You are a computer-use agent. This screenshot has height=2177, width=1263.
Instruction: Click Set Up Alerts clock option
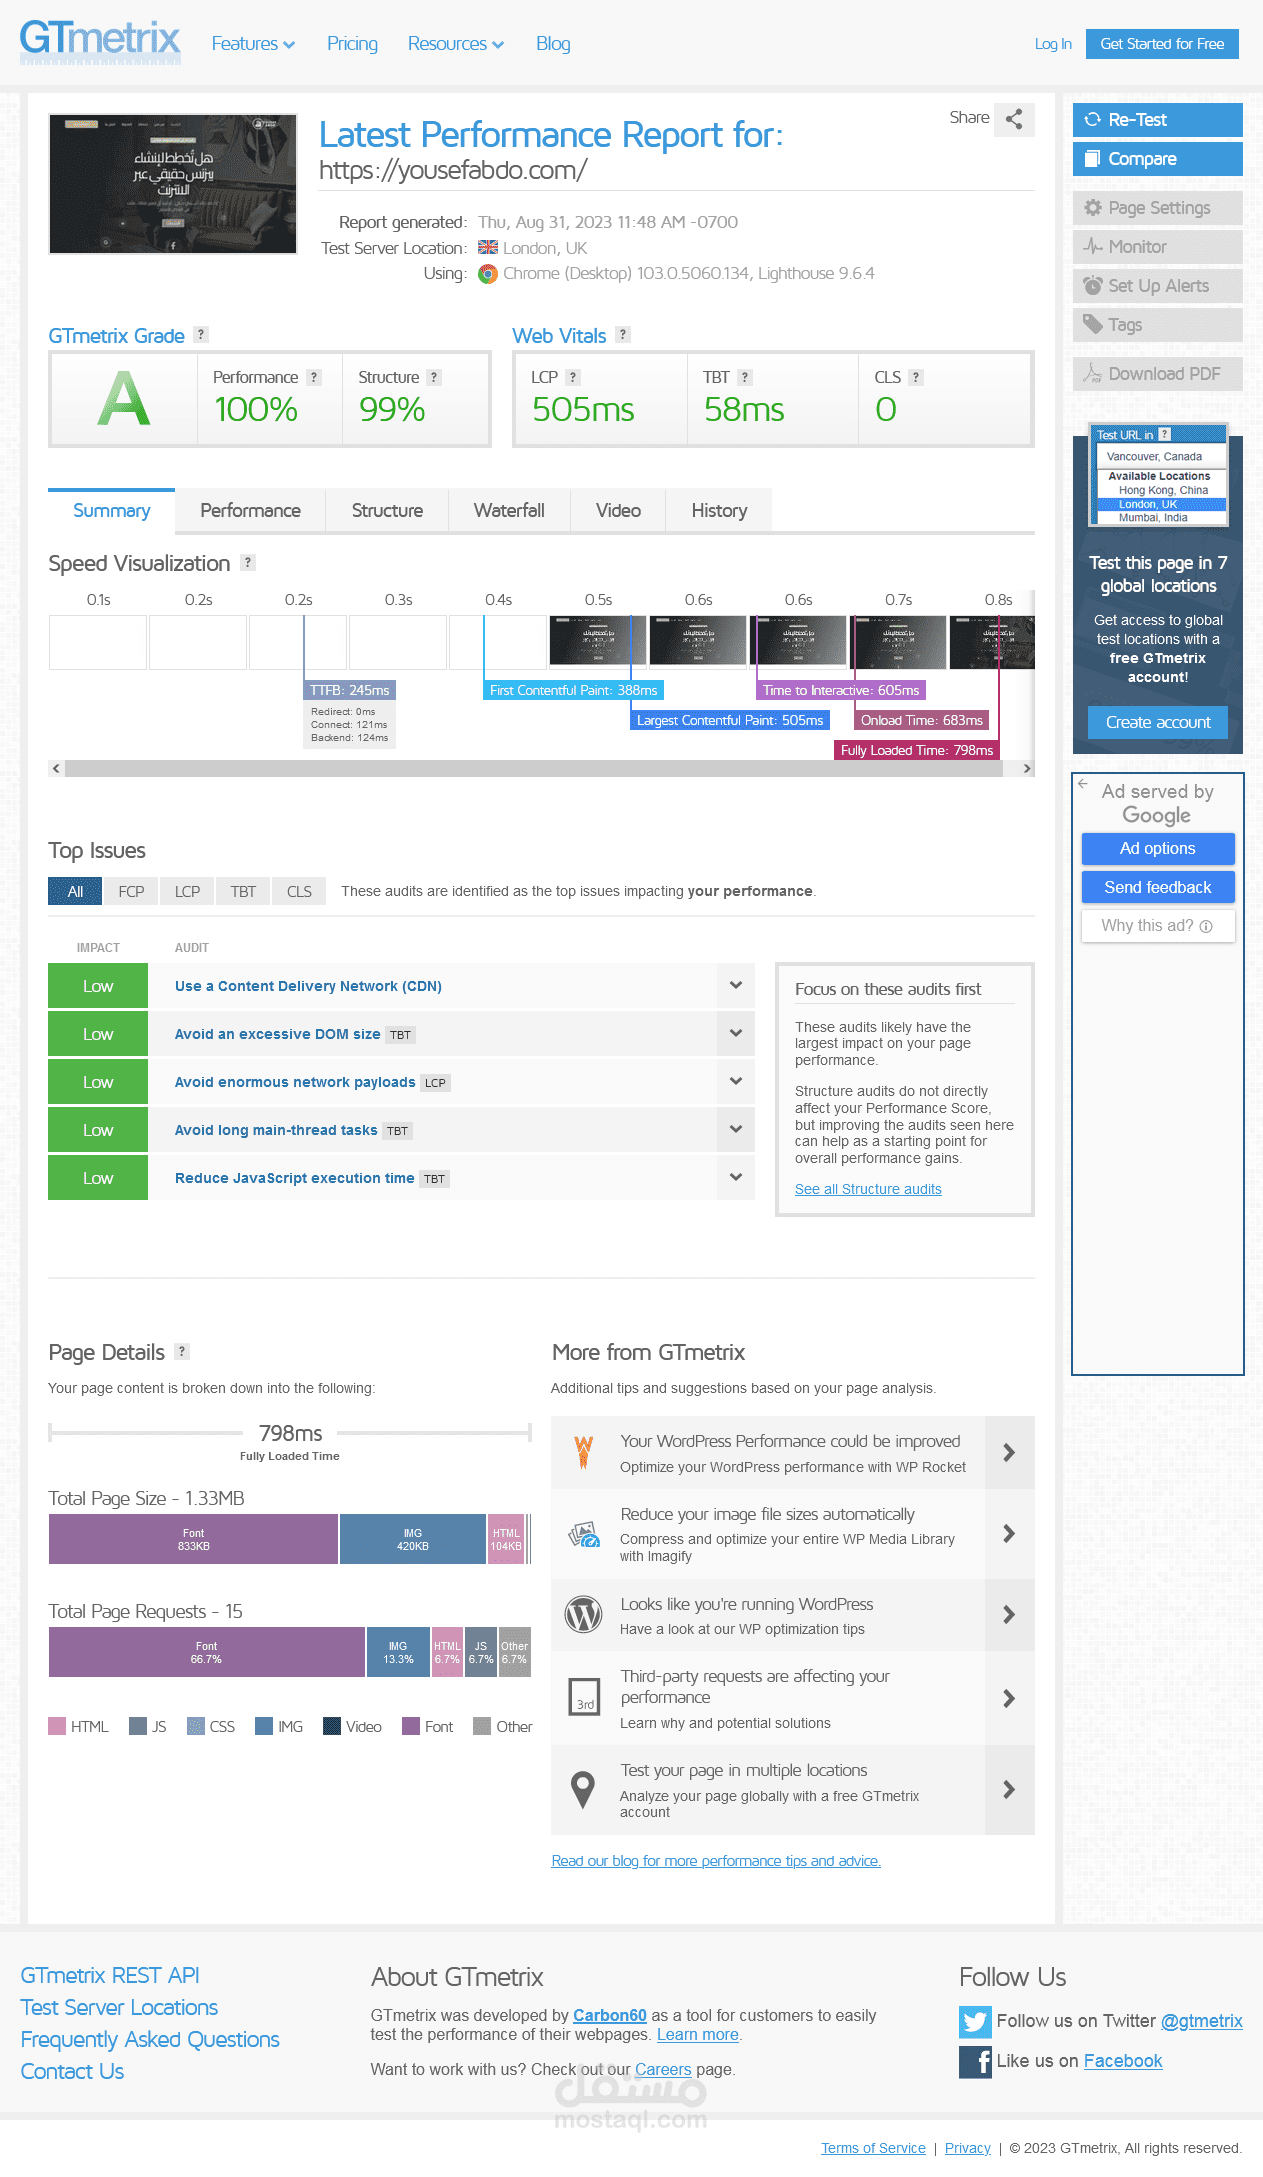click(x=1157, y=286)
